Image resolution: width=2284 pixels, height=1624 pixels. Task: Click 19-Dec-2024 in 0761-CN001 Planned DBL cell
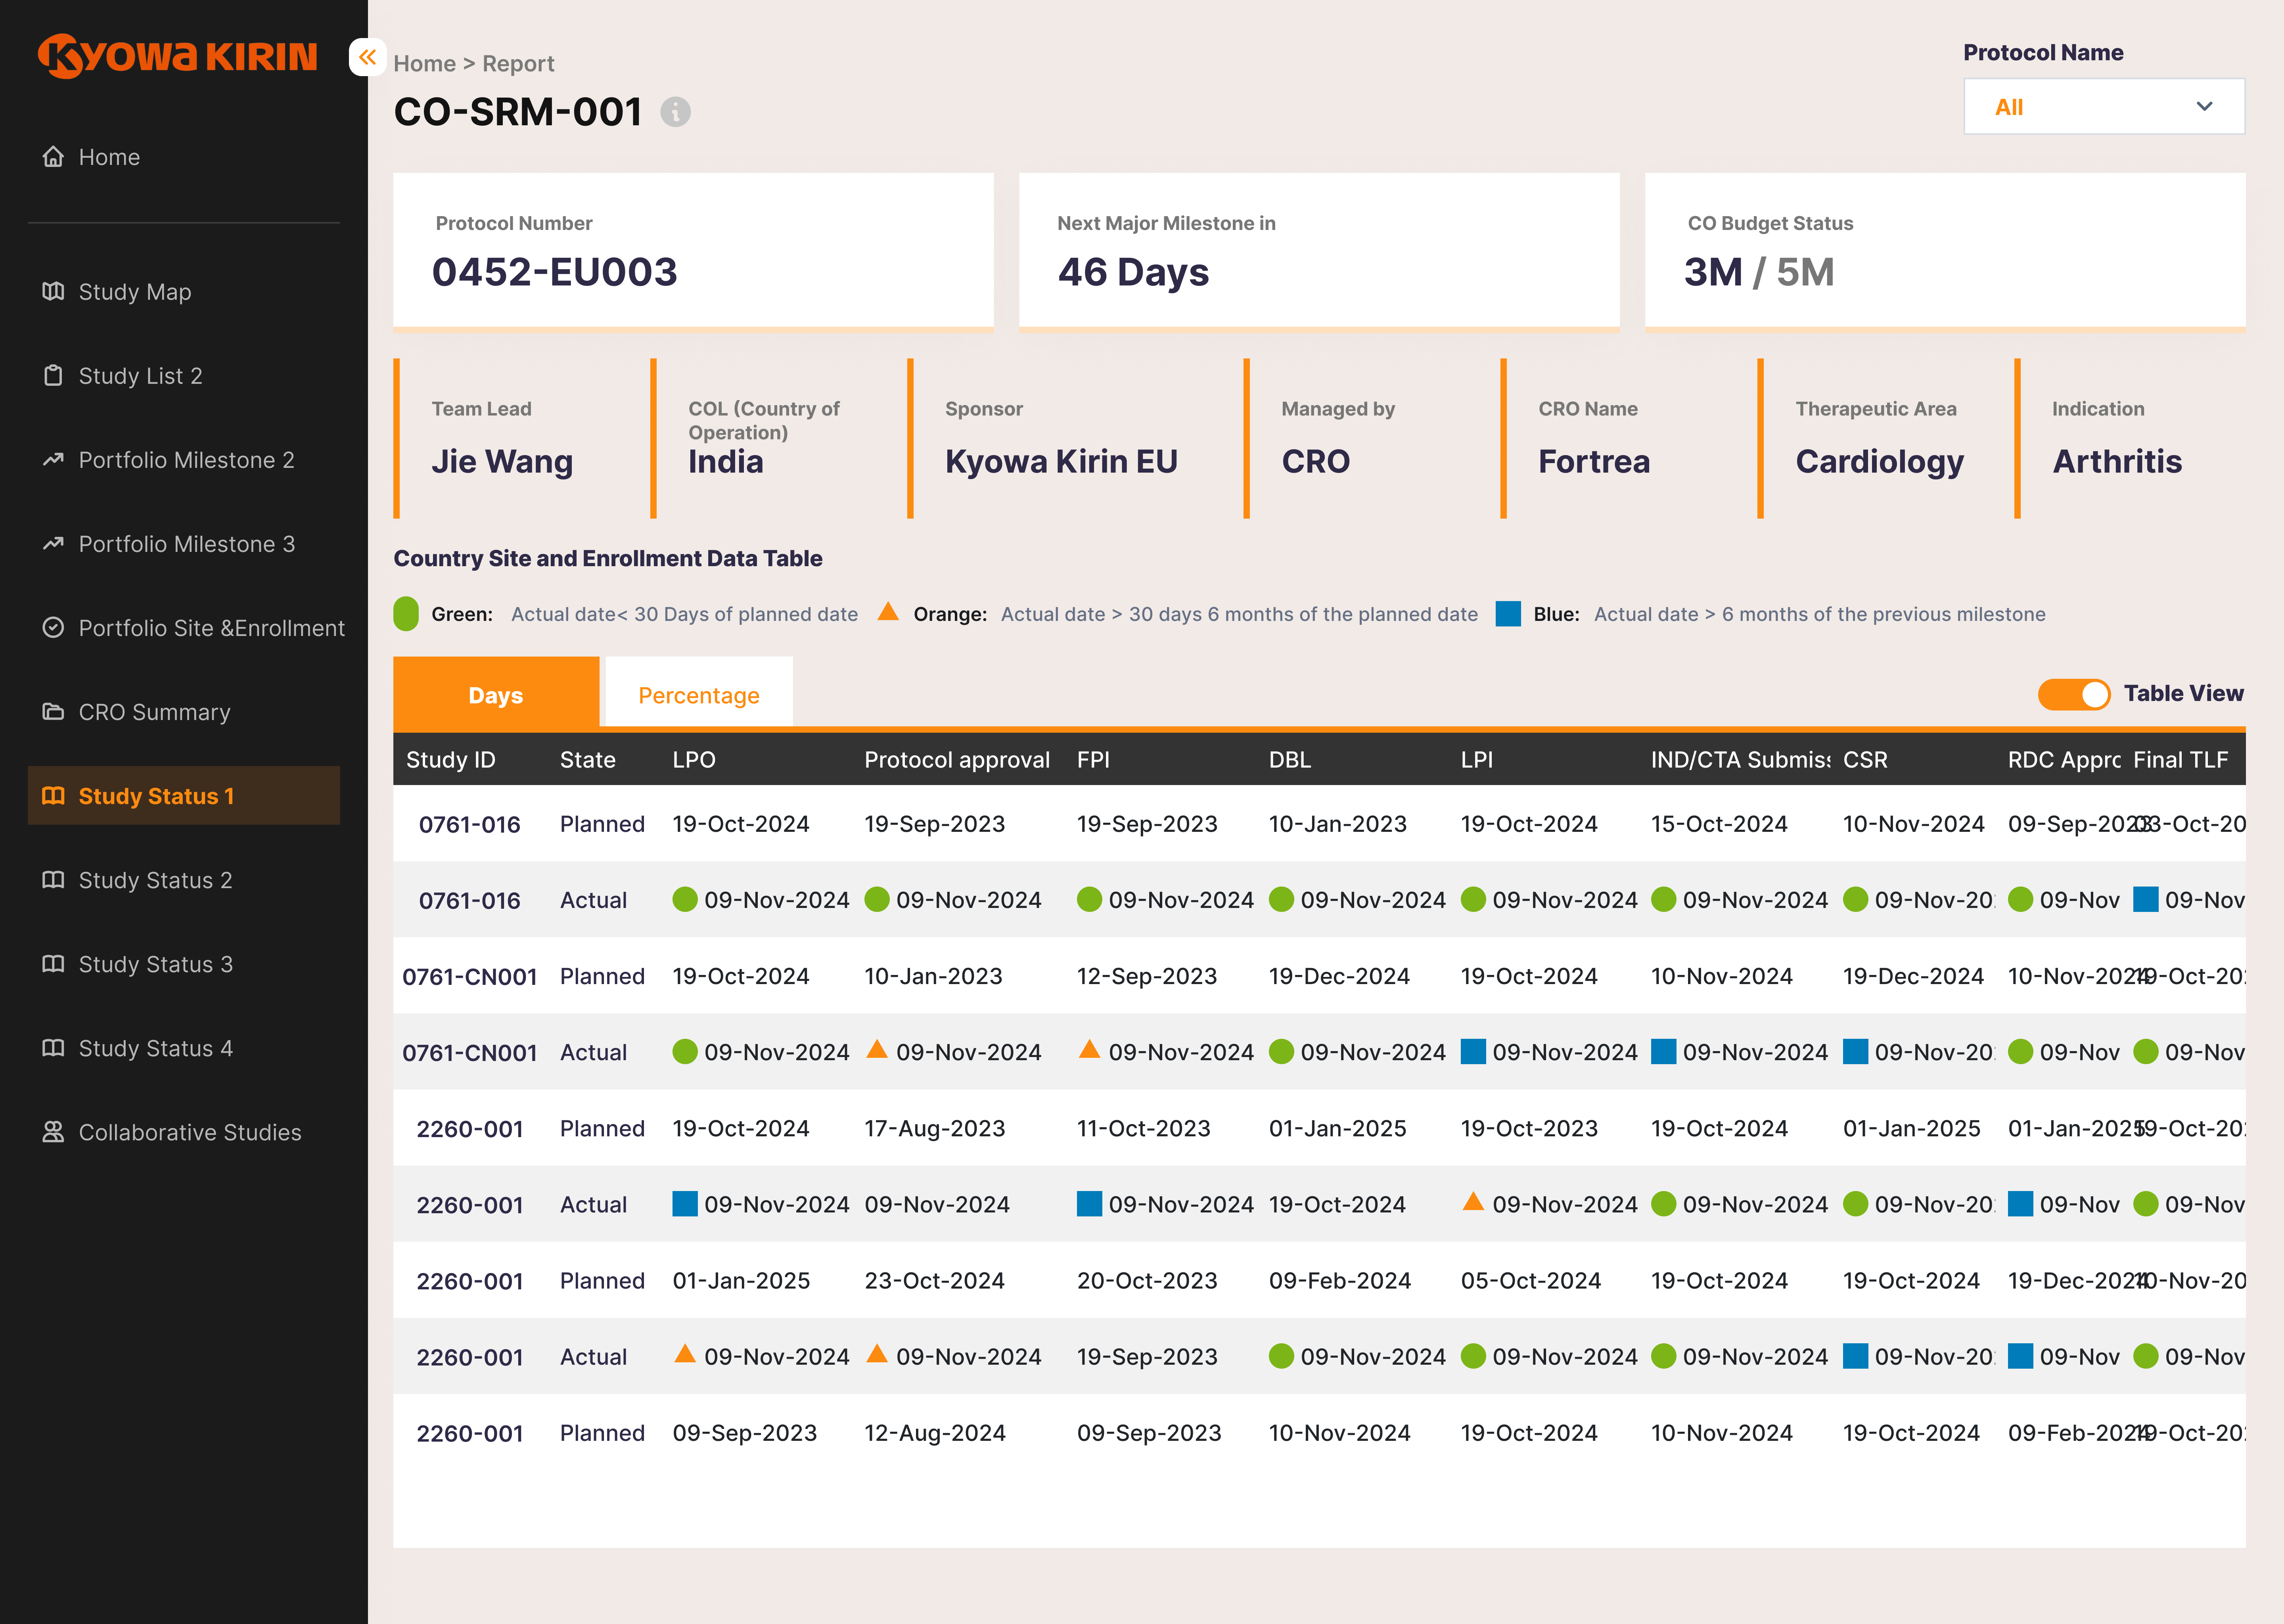coord(1339,976)
